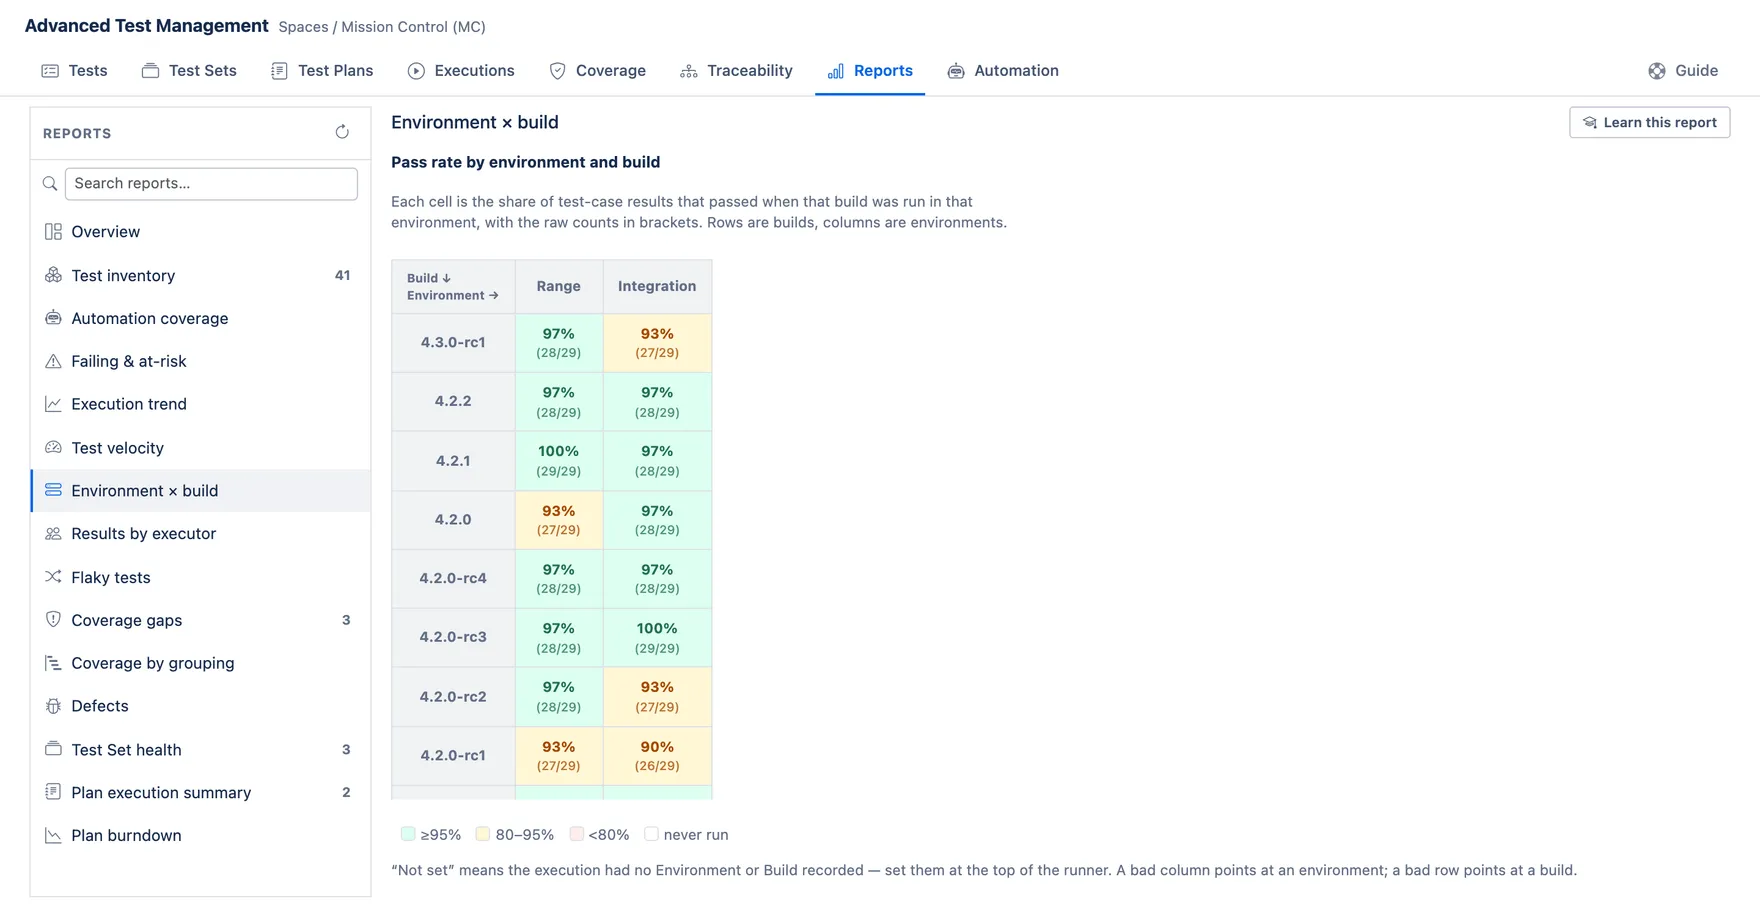Click the 90% cell for 4.2.0-rc1
Image resolution: width=1760 pixels, height=912 pixels.
(x=657, y=756)
